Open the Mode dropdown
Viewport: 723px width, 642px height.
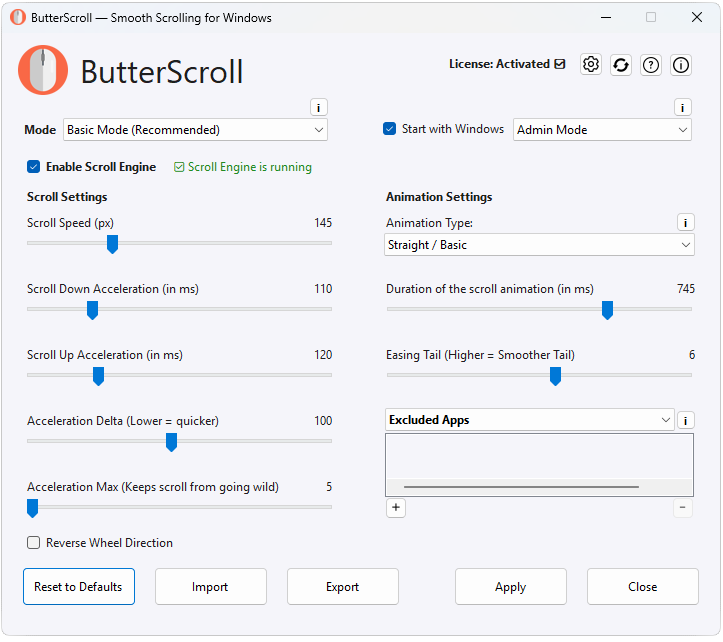pos(195,130)
